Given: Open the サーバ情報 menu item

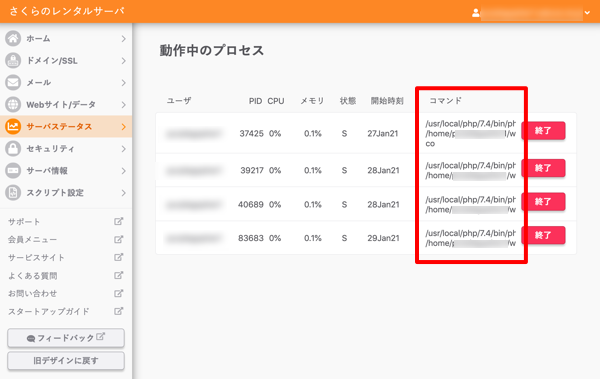Looking at the screenshot, I should coord(66,171).
